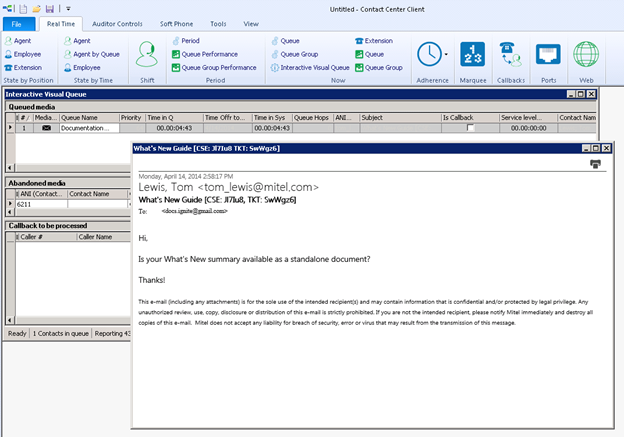
Task: Open the Web browser monitor
Action: tap(586, 54)
